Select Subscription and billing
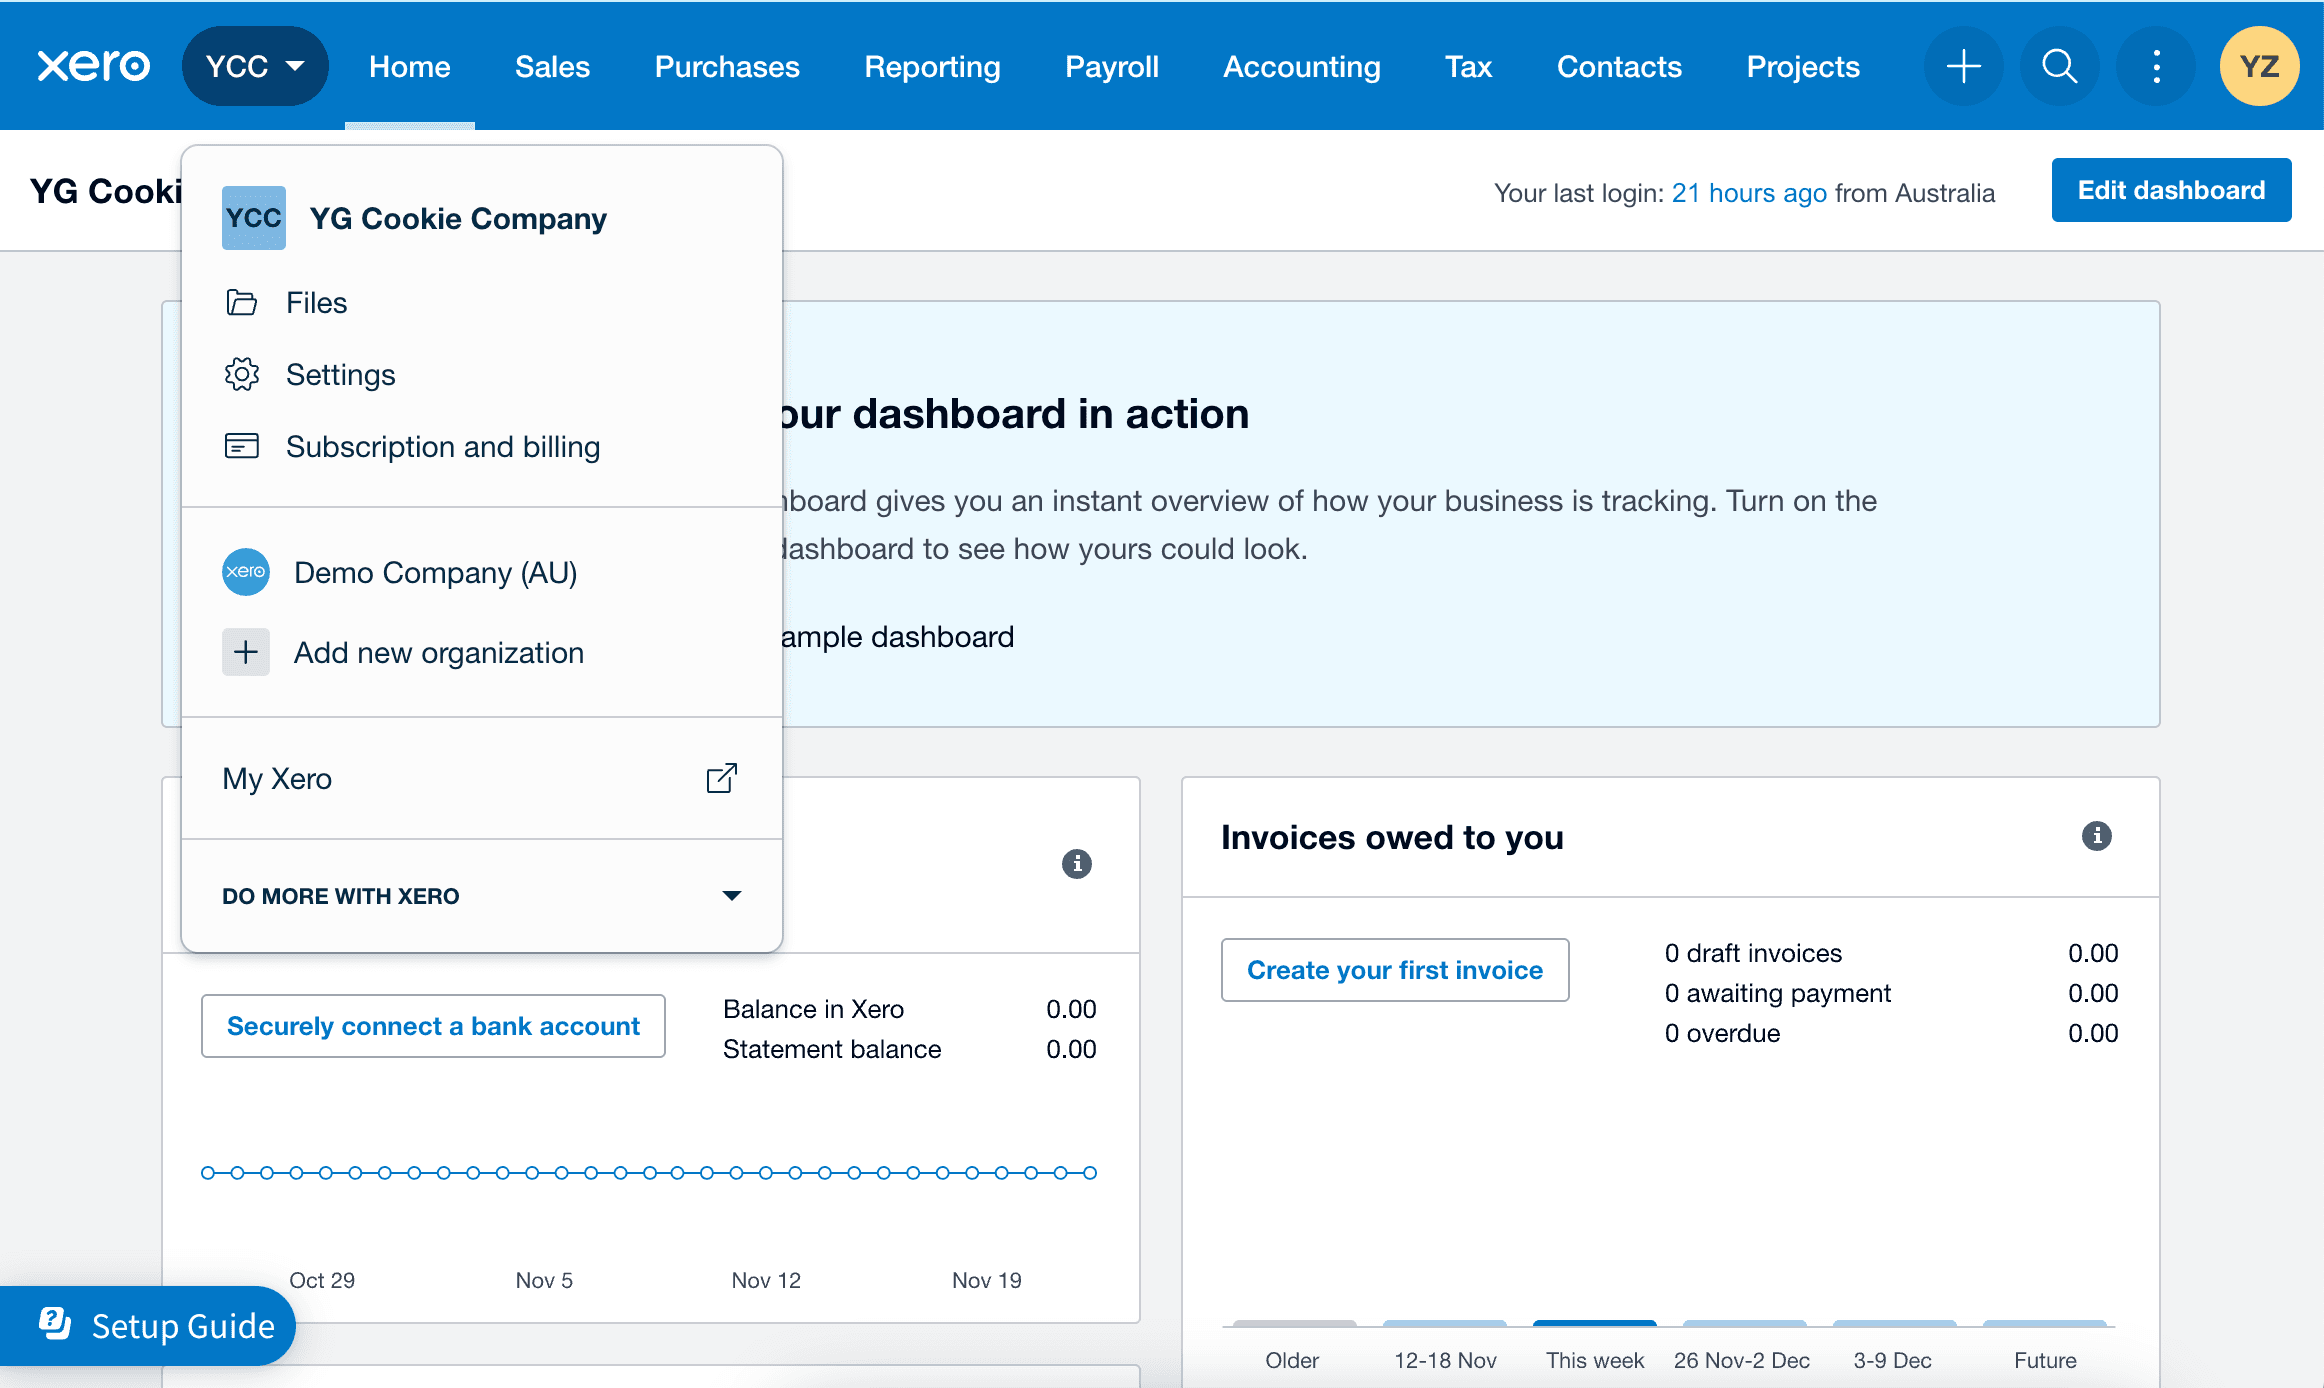 pyautogui.click(x=442, y=446)
